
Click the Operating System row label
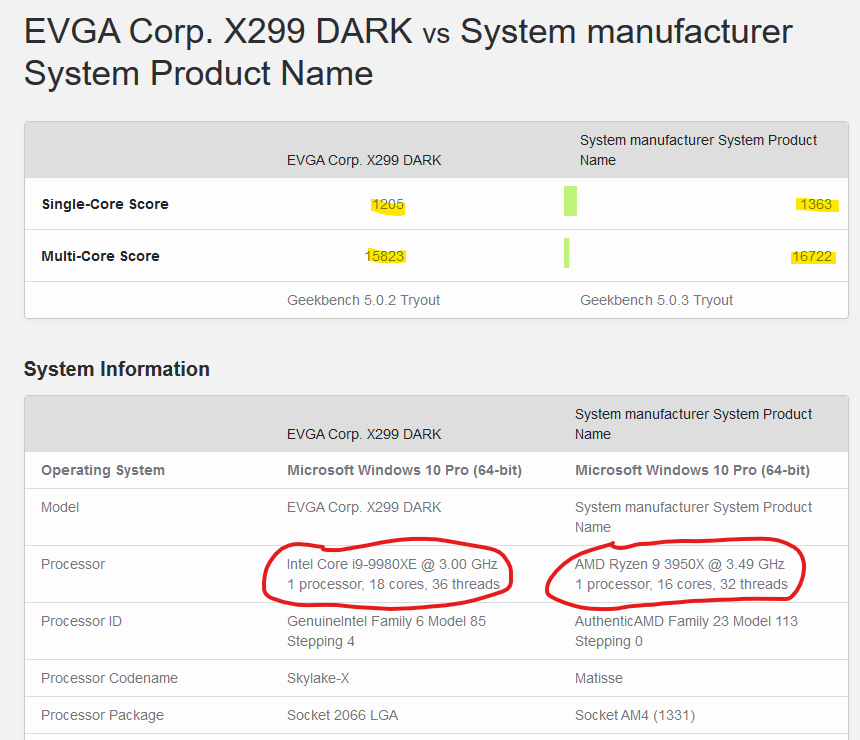pos(103,471)
